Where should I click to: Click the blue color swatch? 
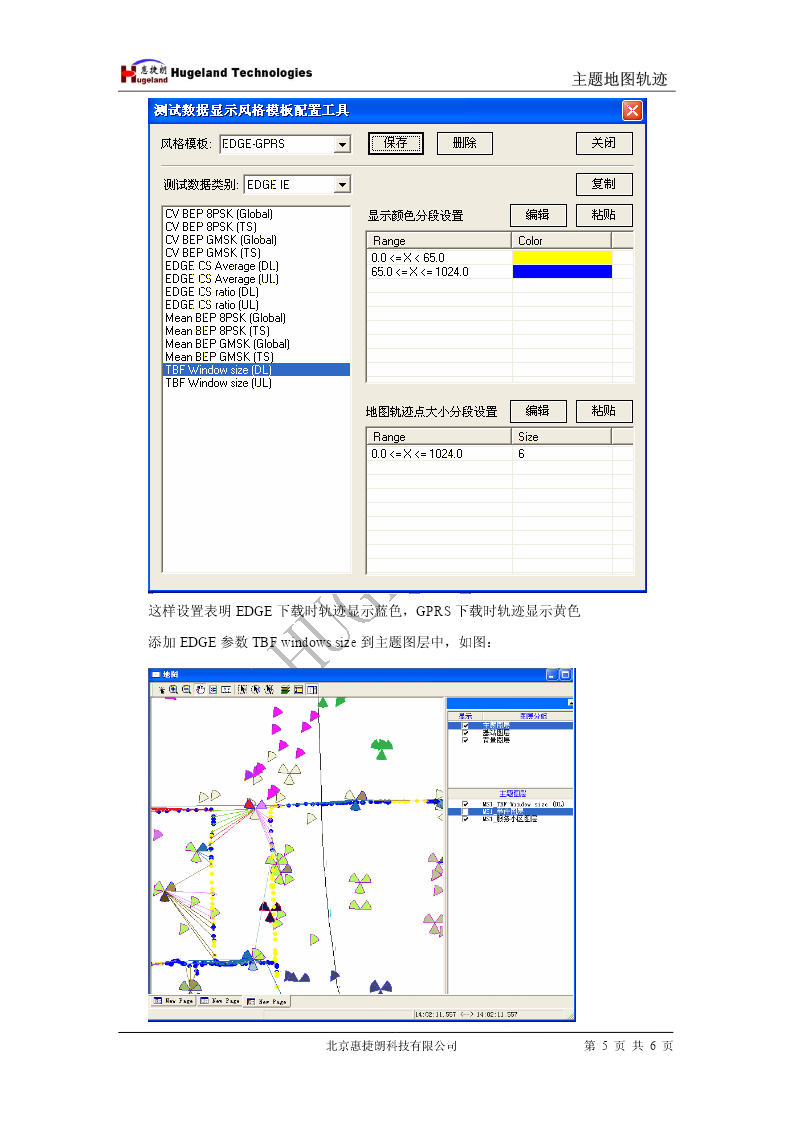click(562, 271)
